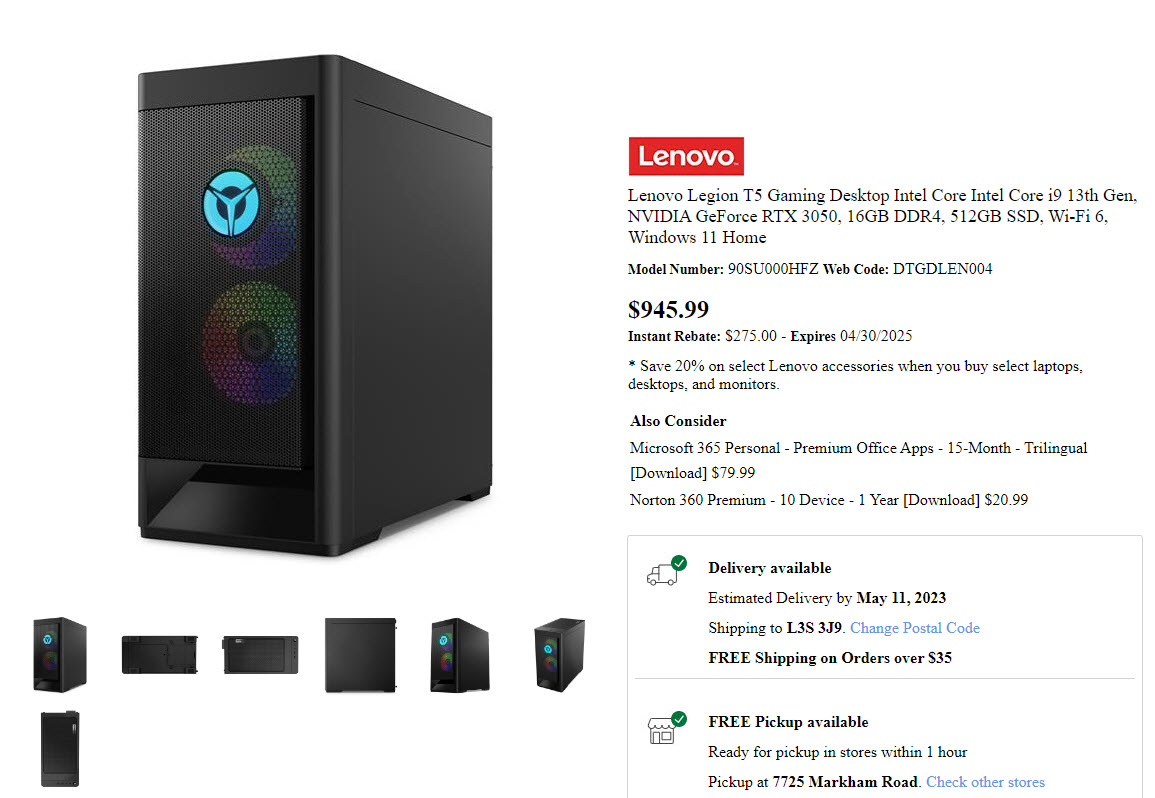Click the Lenovo Legion T5 product title
The image size is (1155, 798).
click(x=882, y=216)
